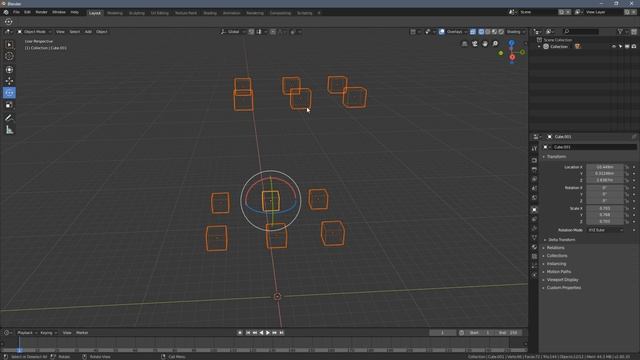Click the perspective/orthographic grid icon

464,44
